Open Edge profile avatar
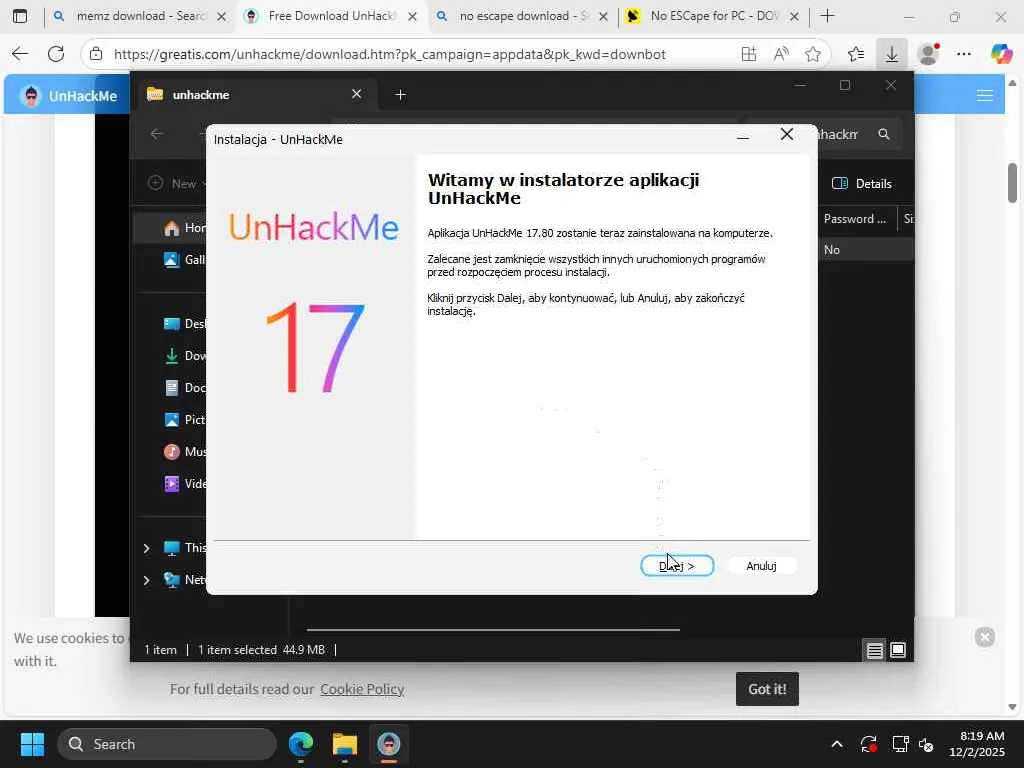Screen dimensions: 1024x768 (x=928, y=54)
